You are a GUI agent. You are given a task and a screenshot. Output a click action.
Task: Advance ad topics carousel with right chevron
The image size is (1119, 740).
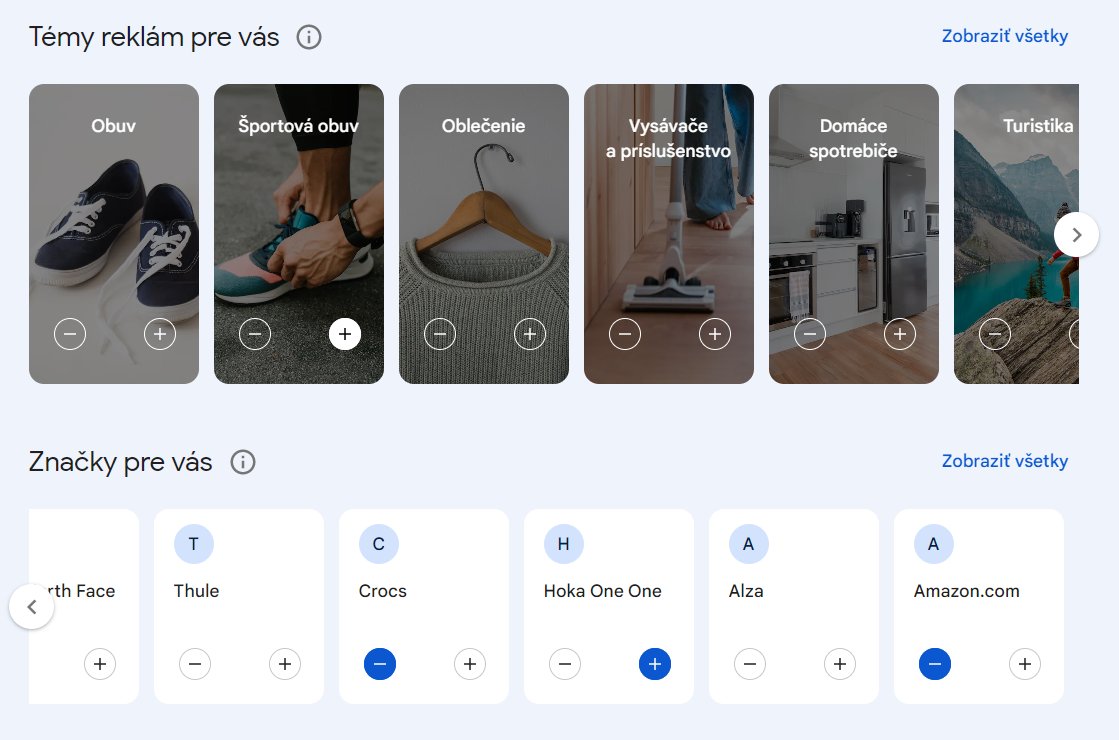1076,235
